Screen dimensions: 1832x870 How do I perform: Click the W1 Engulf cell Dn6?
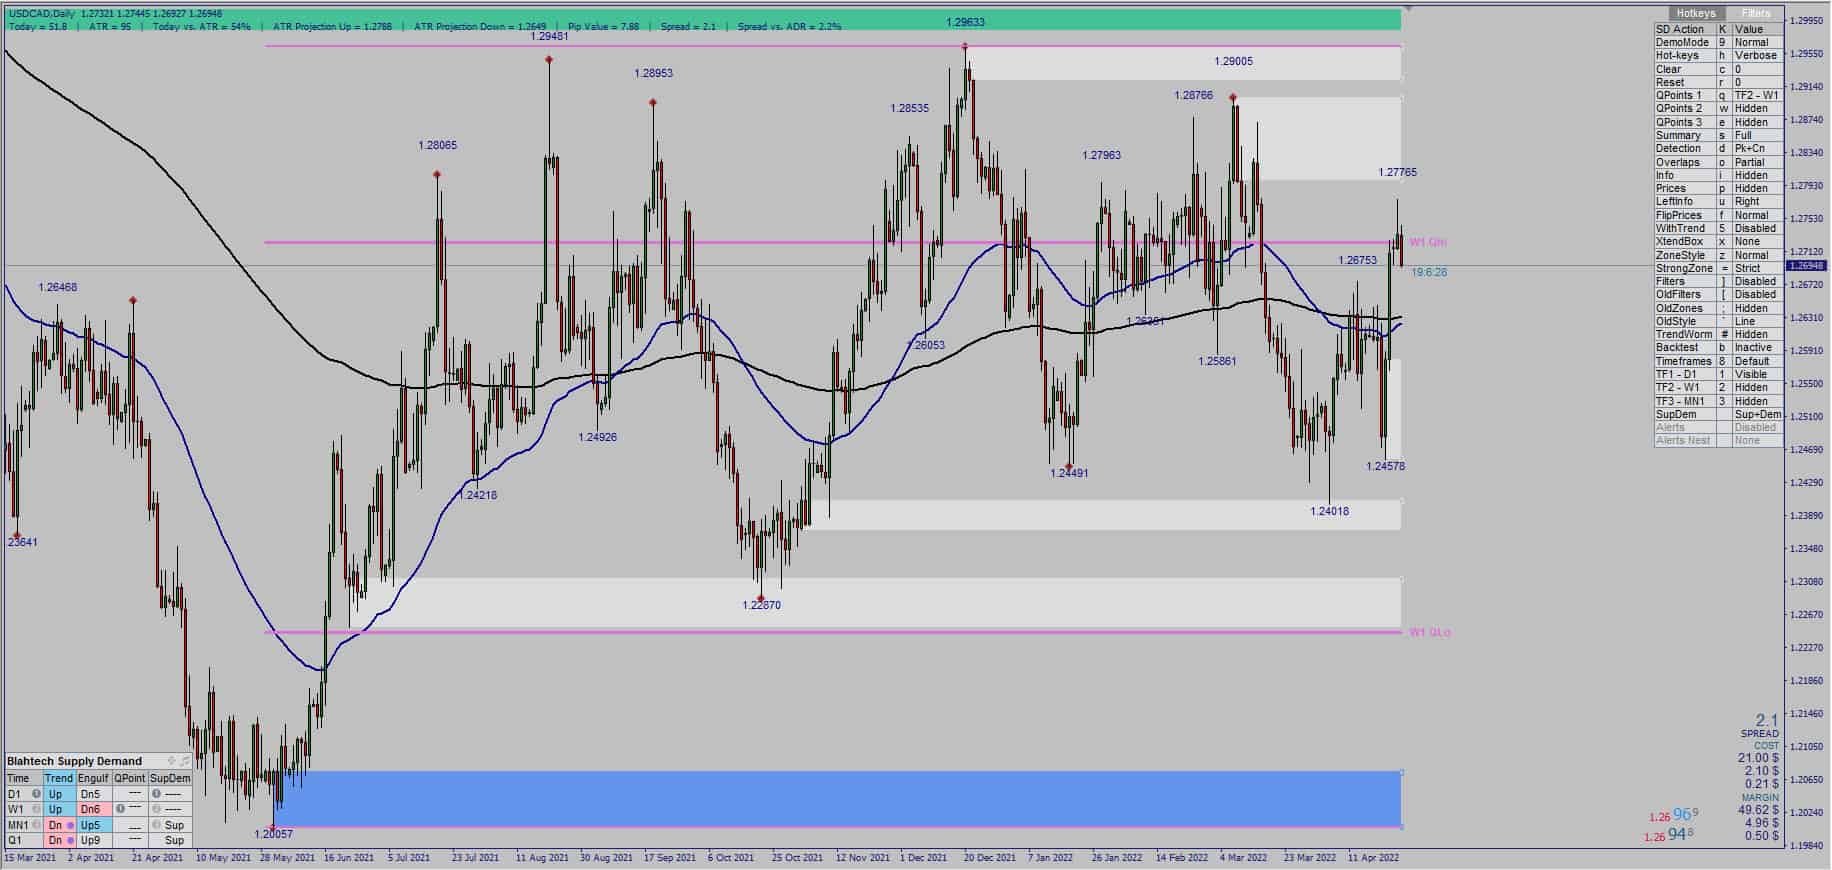92,809
